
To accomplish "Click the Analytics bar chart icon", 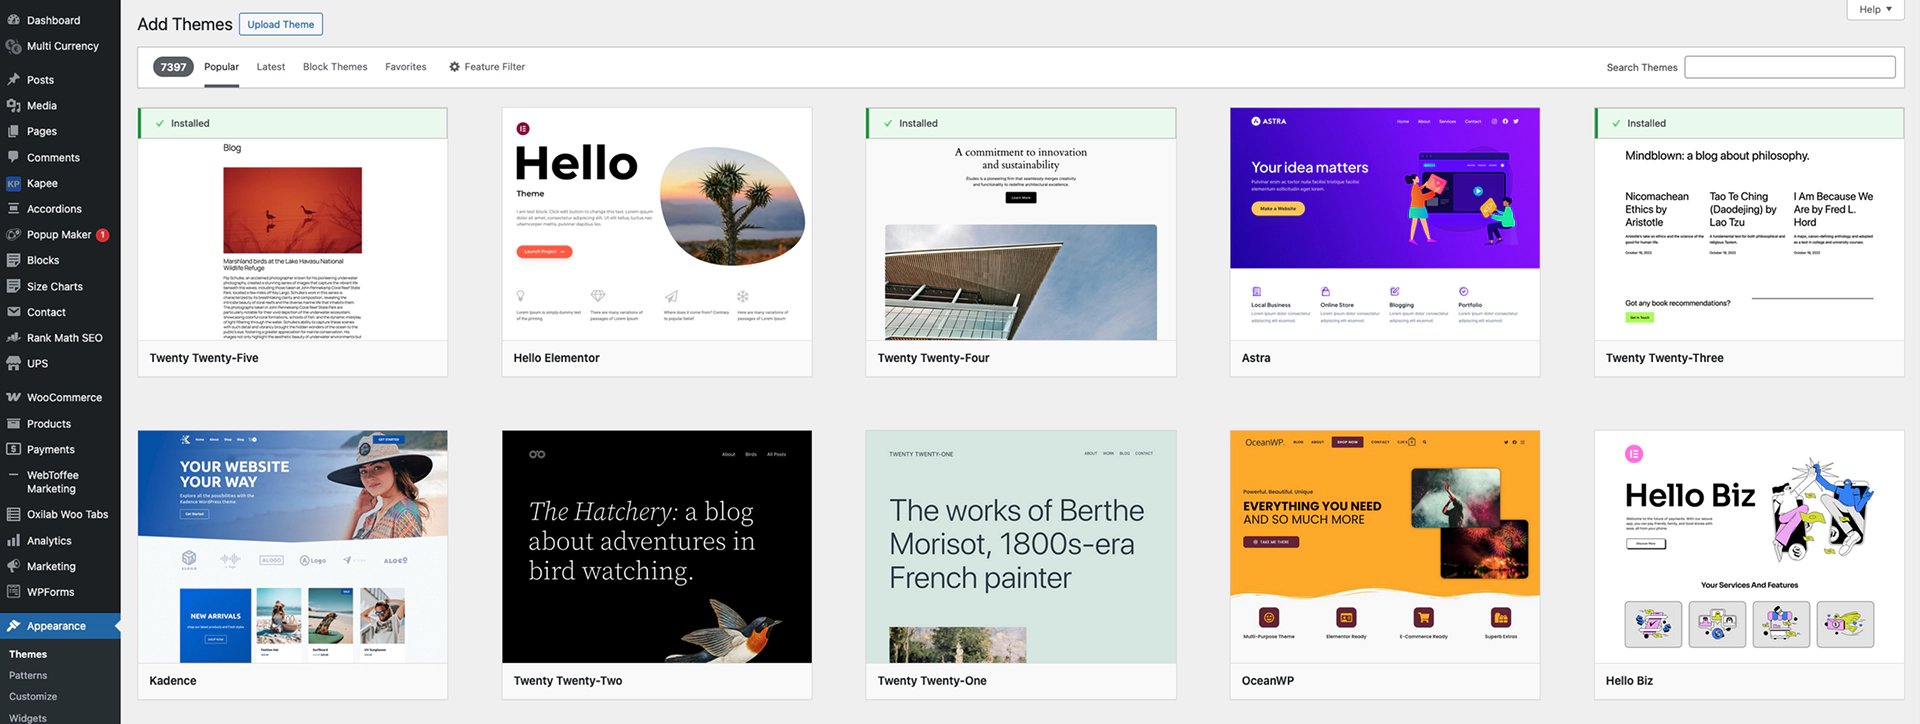I will pyautogui.click(x=13, y=541).
